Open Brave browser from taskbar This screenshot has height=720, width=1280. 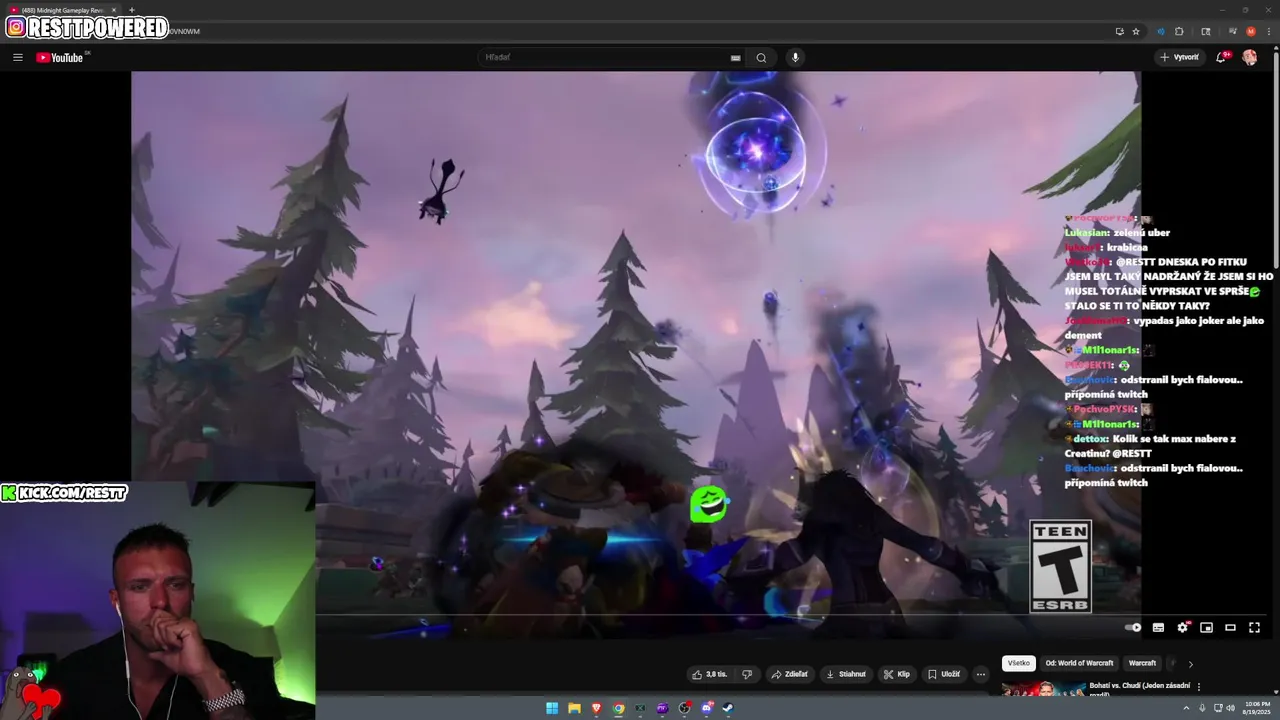click(597, 708)
